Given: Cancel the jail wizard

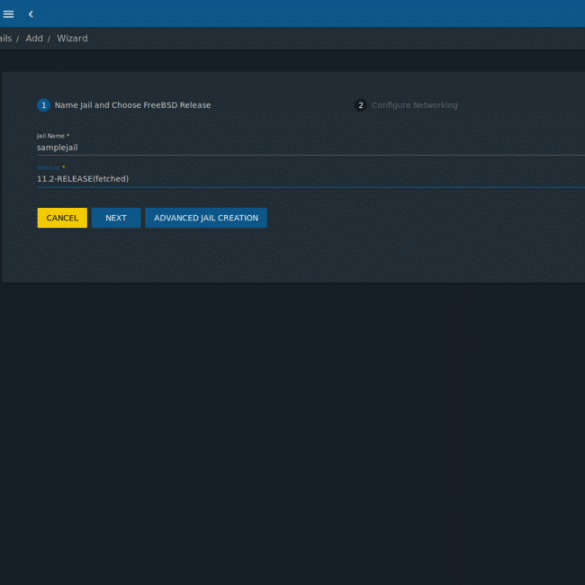Looking at the screenshot, I should click(x=62, y=218).
